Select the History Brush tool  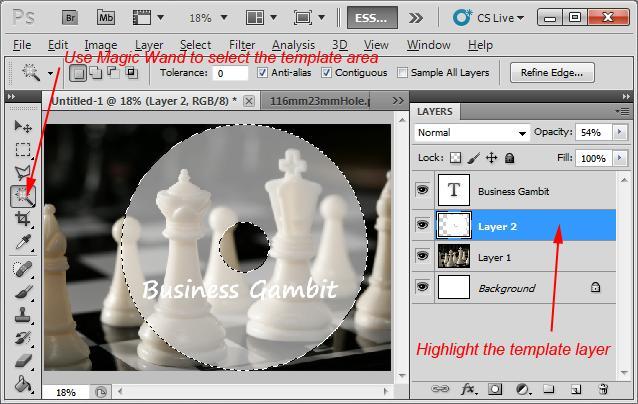[x=23, y=338]
